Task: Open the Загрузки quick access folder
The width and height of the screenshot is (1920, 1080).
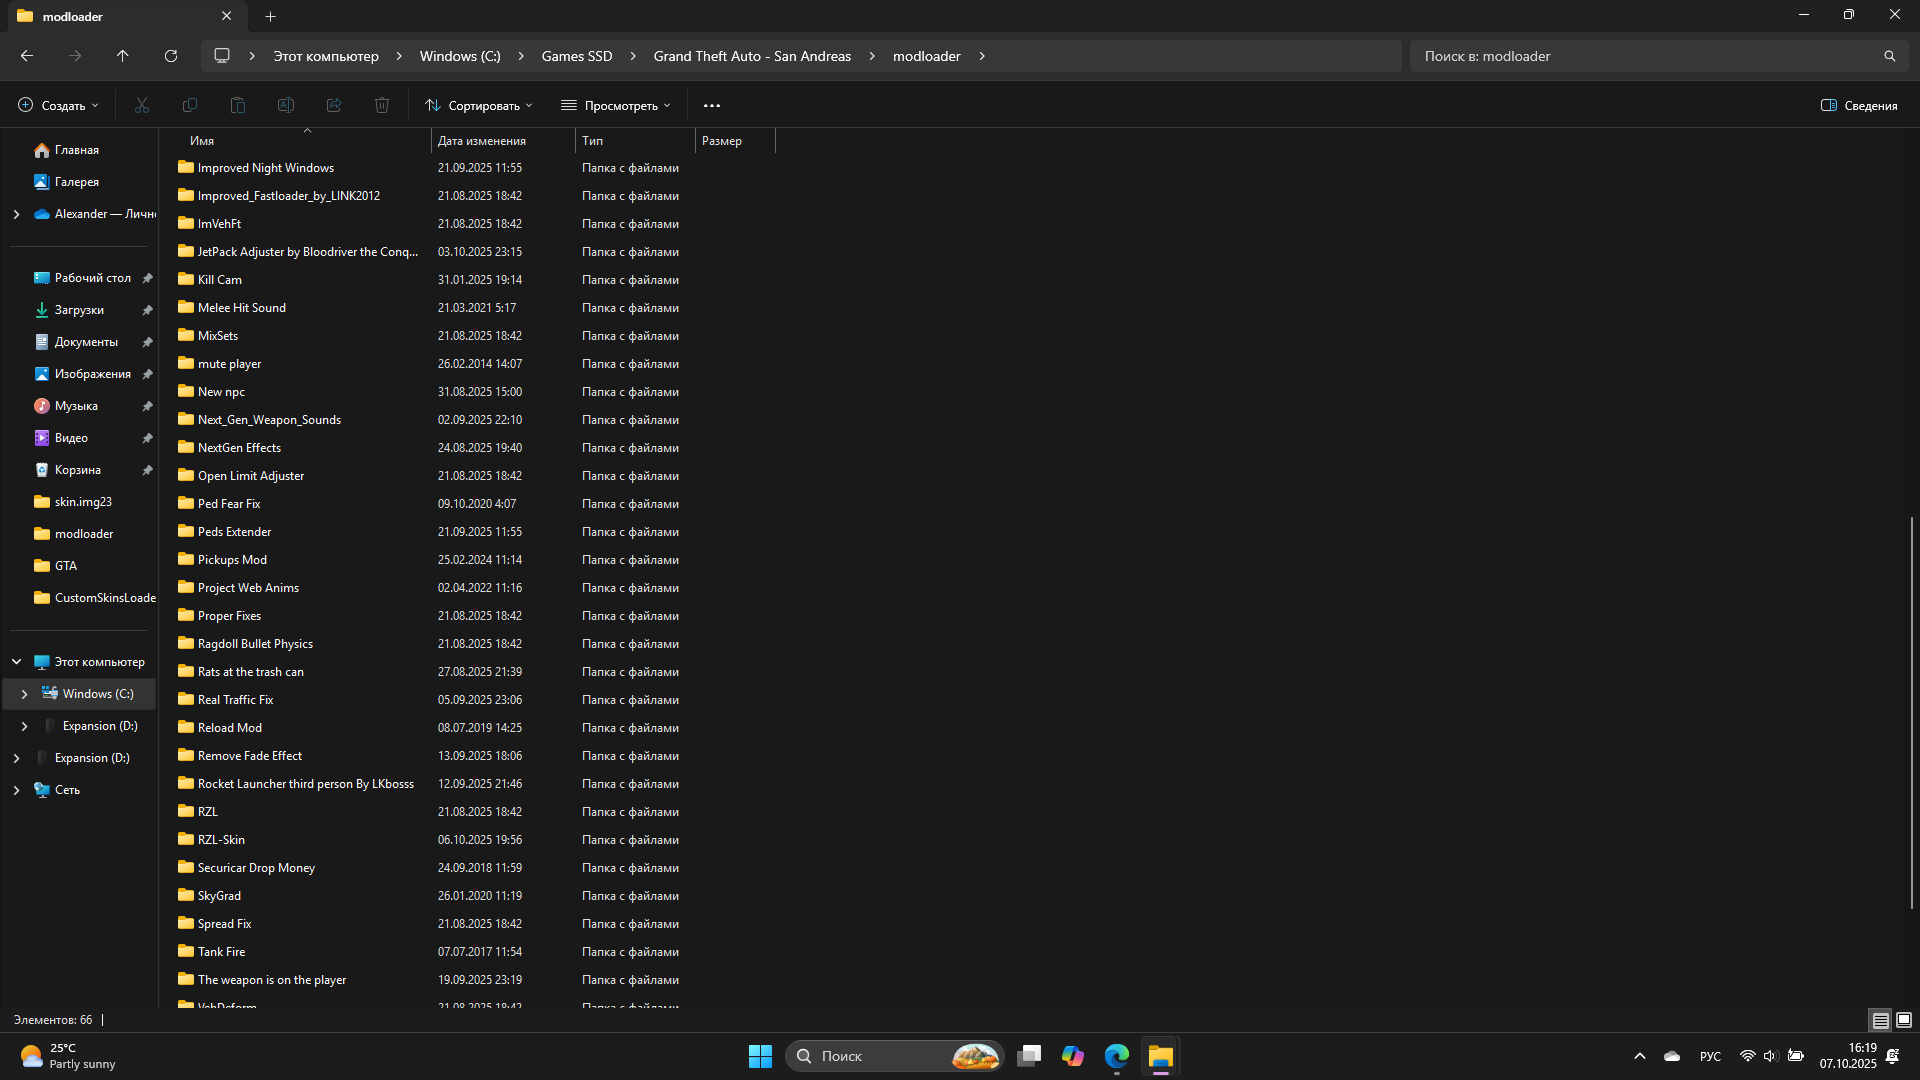Action: [79, 310]
